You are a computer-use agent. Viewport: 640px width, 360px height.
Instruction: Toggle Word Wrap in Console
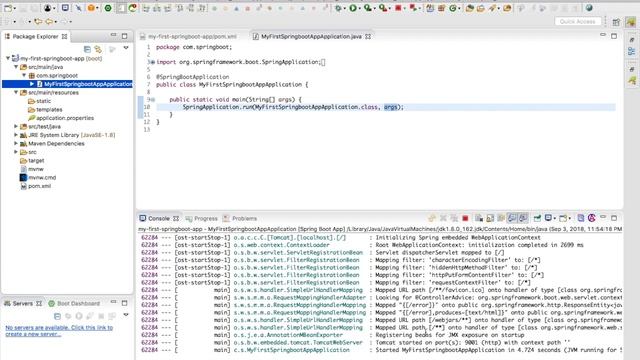[x=501, y=218]
